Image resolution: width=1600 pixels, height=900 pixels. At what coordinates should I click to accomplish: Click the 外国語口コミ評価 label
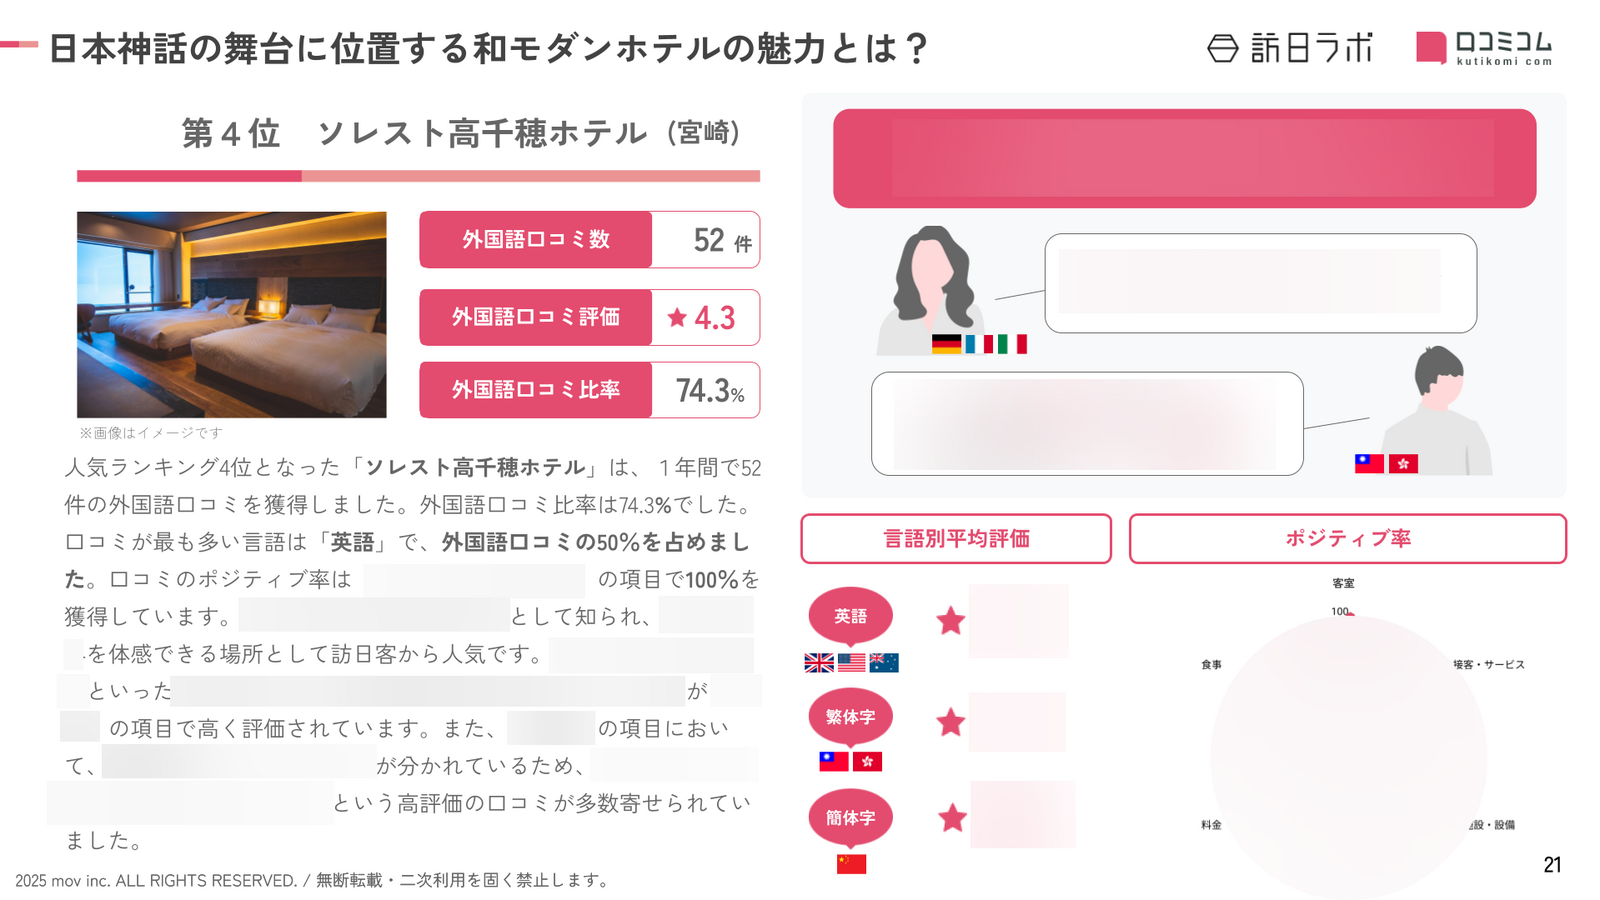(536, 317)
